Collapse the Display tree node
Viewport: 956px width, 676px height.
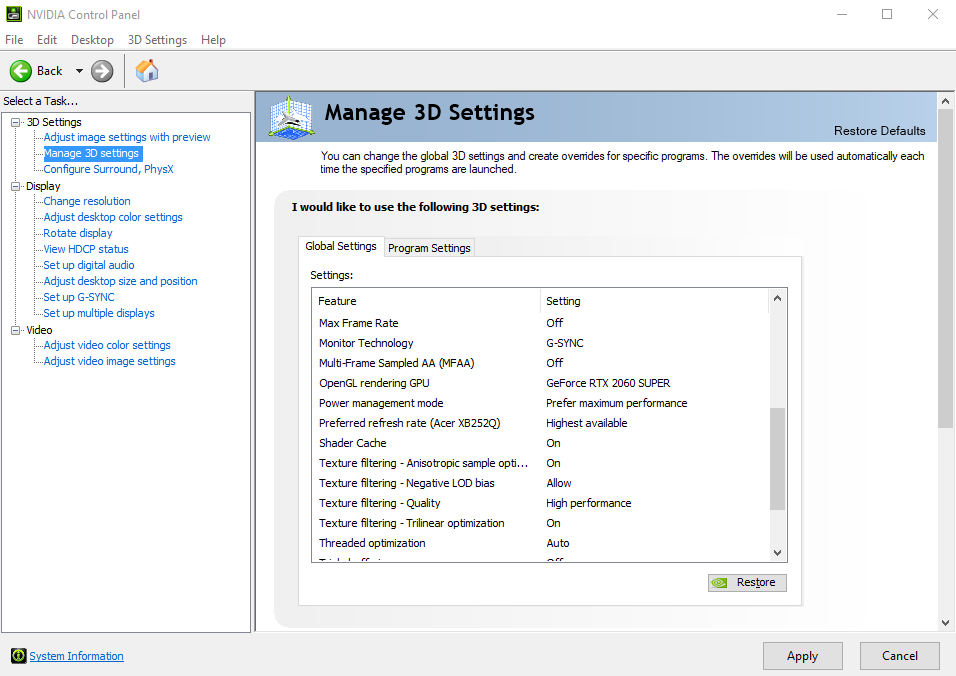coord(16,187)
